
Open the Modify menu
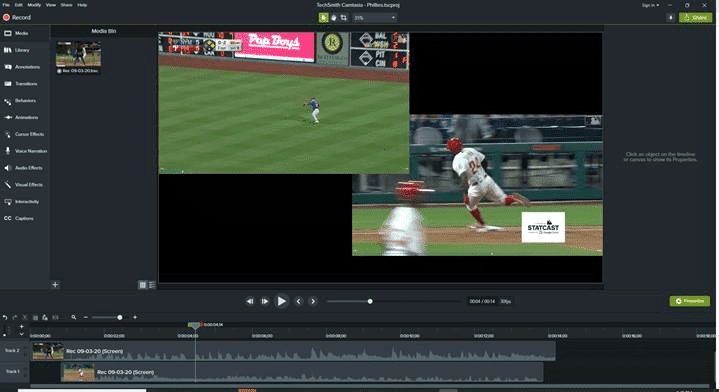pyautogui.click(x=34, y=5)
